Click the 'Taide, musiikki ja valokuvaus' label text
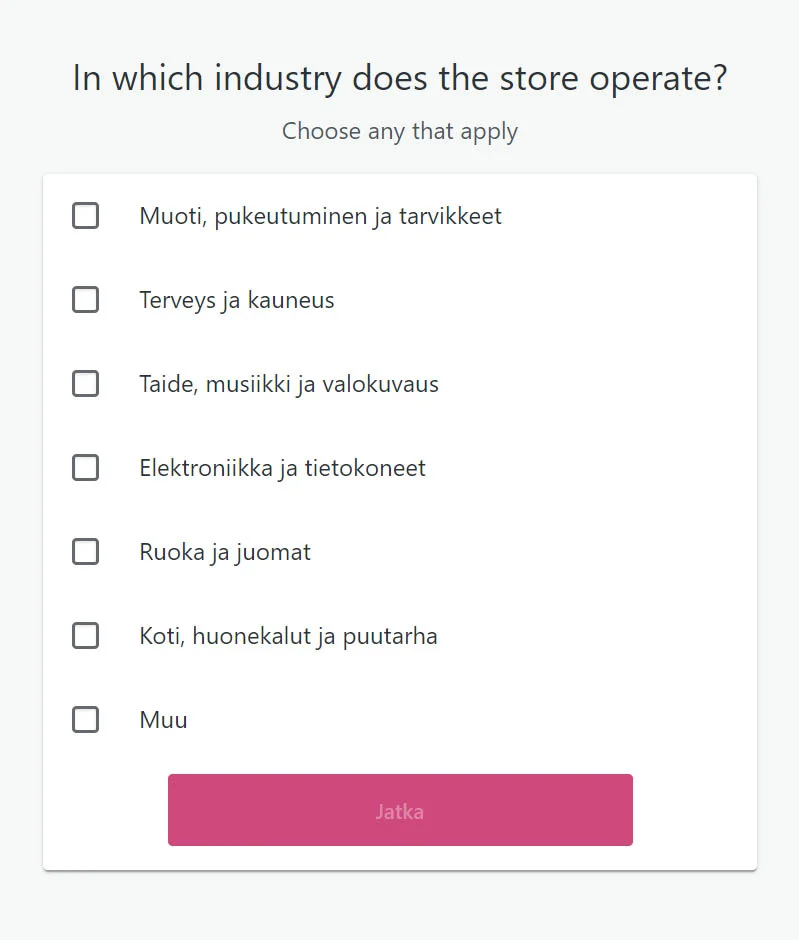Image resolution: width=799 pixels, height=940 pixels. pos(289,384)
